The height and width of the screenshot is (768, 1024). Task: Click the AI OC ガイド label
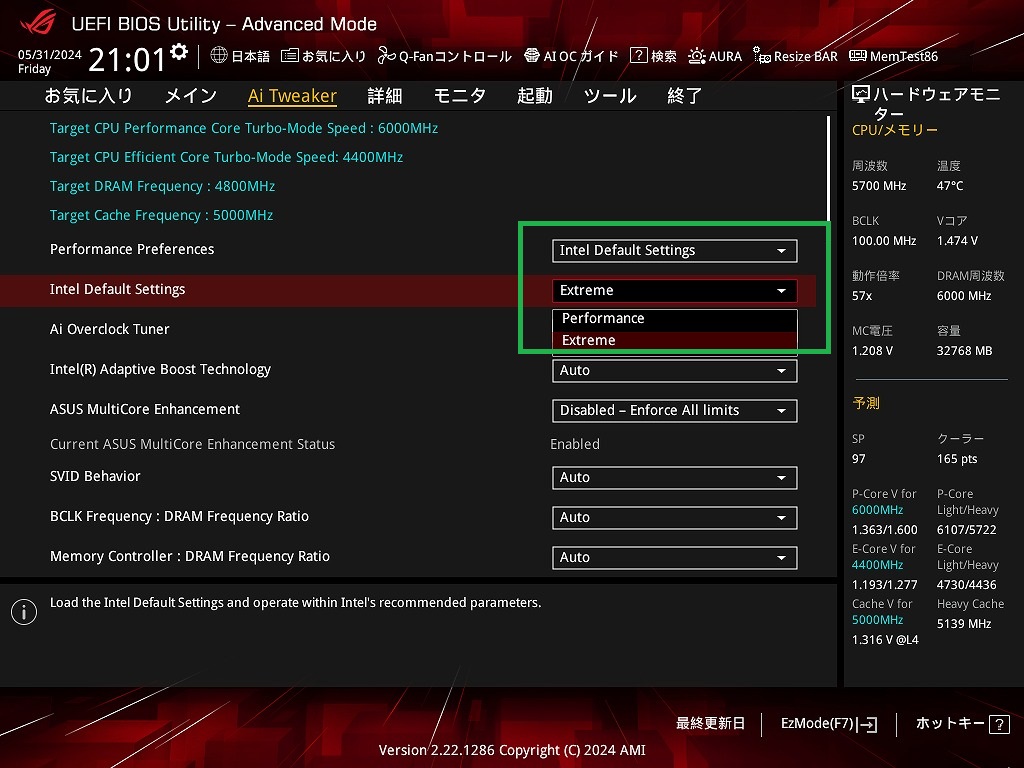coord(581,56)
